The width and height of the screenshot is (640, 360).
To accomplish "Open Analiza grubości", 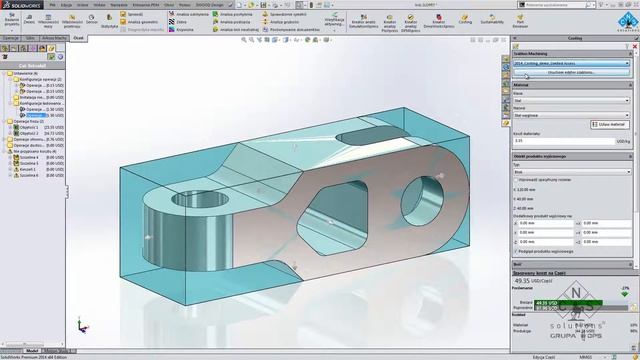I will tap(281, 22).
